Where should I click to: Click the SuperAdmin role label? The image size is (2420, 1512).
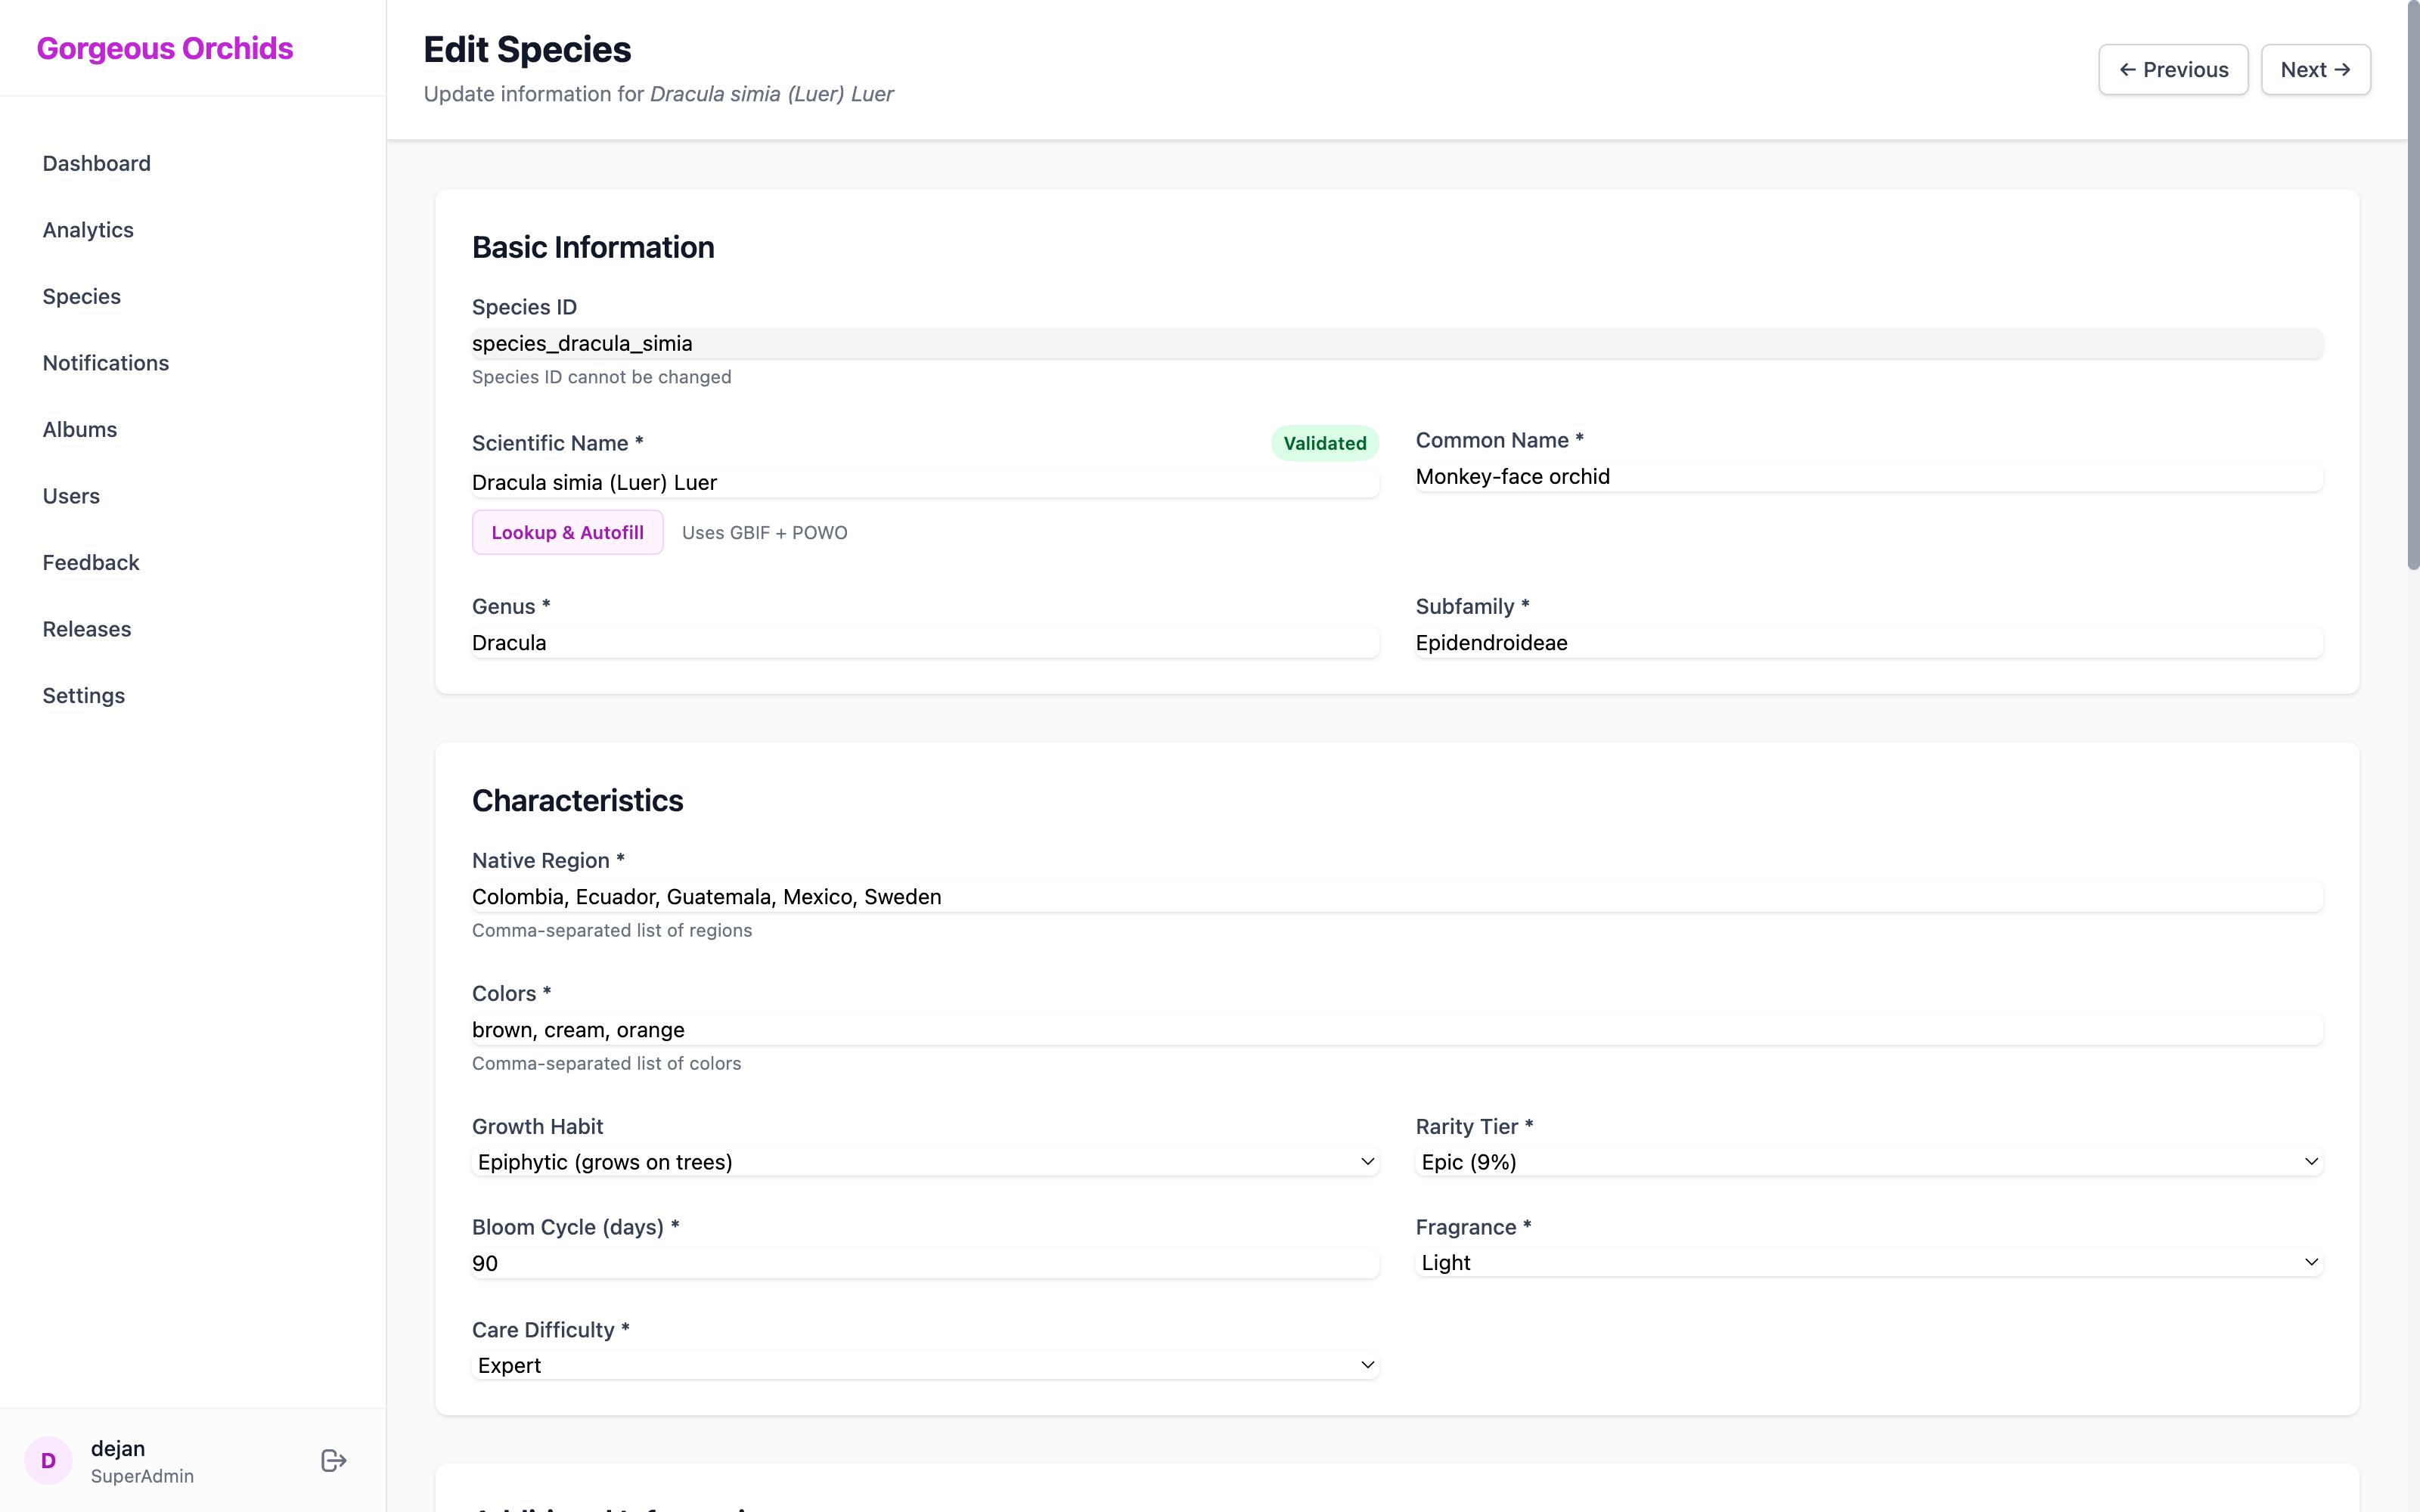[x=142, y=1476]
